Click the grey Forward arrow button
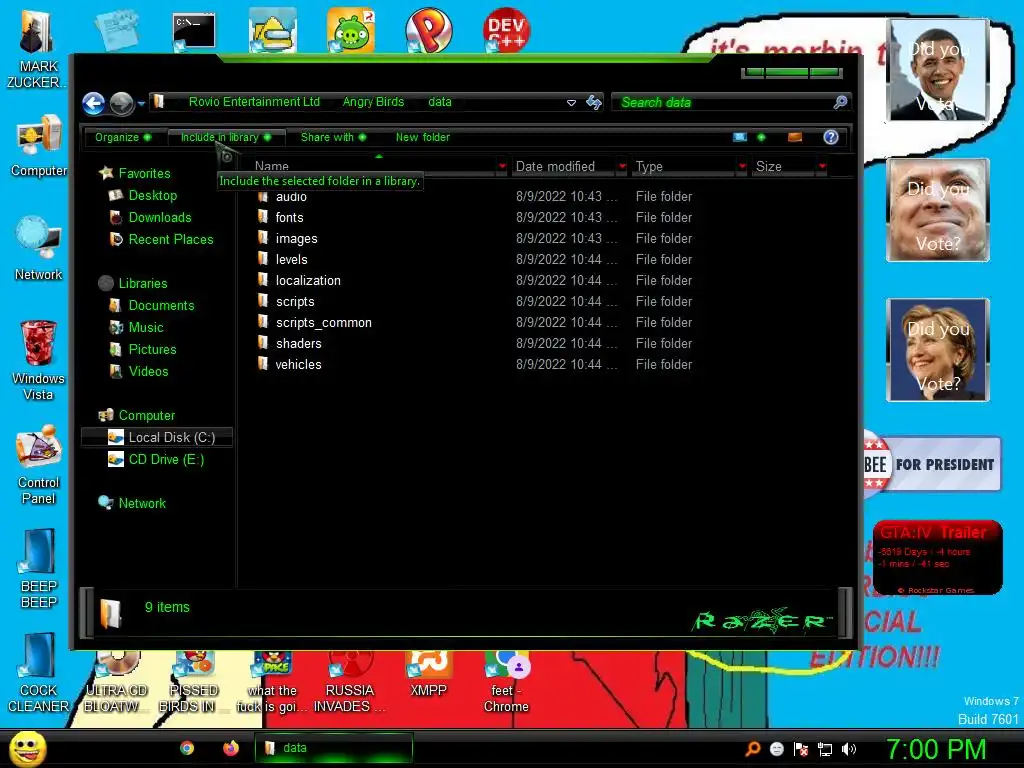 click(x=121, y=103)
